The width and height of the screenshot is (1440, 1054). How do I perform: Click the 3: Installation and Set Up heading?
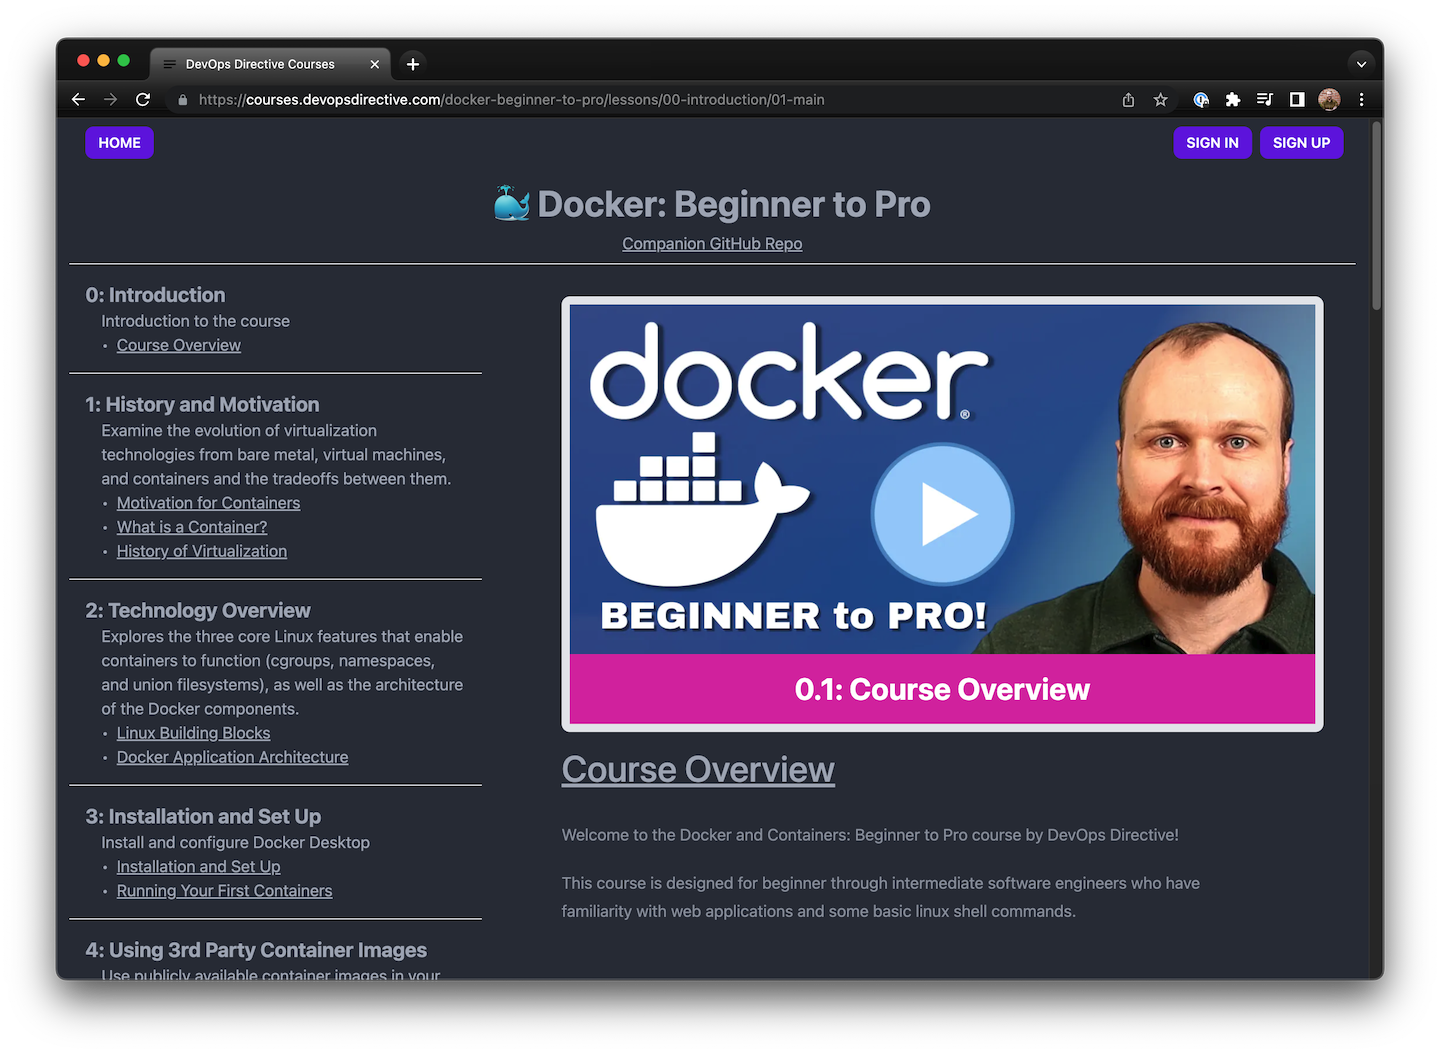(203, 817)
